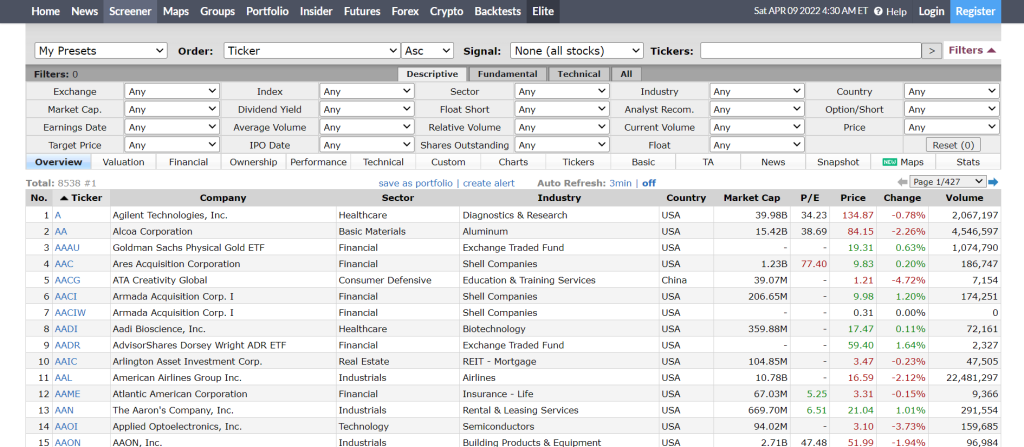Open the Dividend Yield filter dropdown
Viewport: 1024px width, 447px height.
(x=366, y=109)
